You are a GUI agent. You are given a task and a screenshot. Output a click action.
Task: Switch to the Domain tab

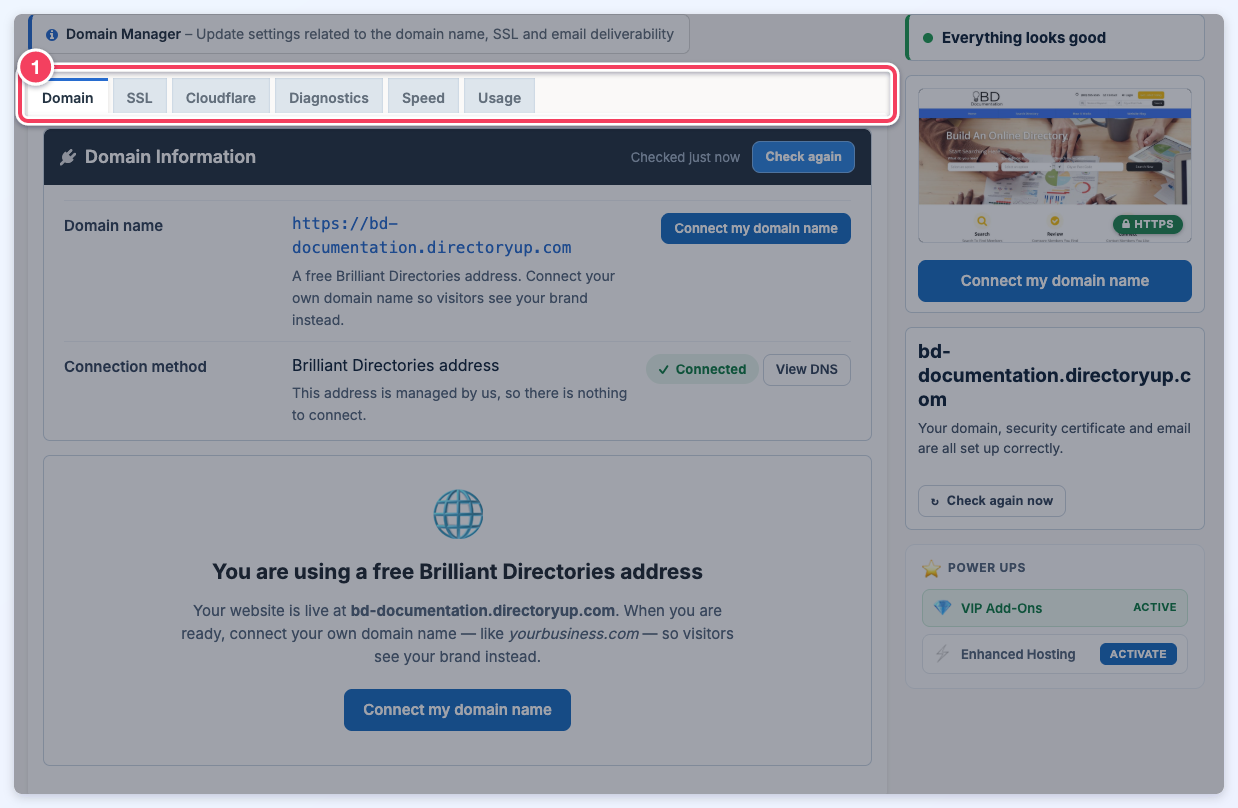click(x=68, y=97)
